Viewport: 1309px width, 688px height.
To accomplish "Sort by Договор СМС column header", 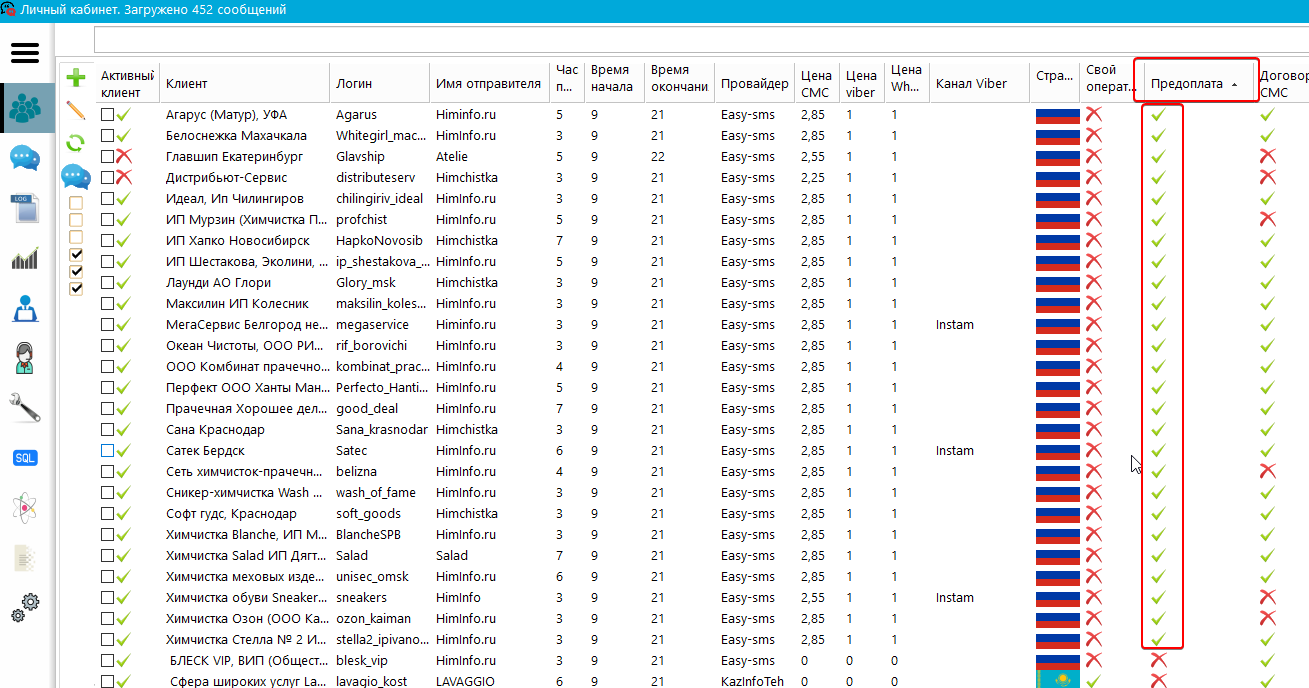I will (x=1281, y=83).
